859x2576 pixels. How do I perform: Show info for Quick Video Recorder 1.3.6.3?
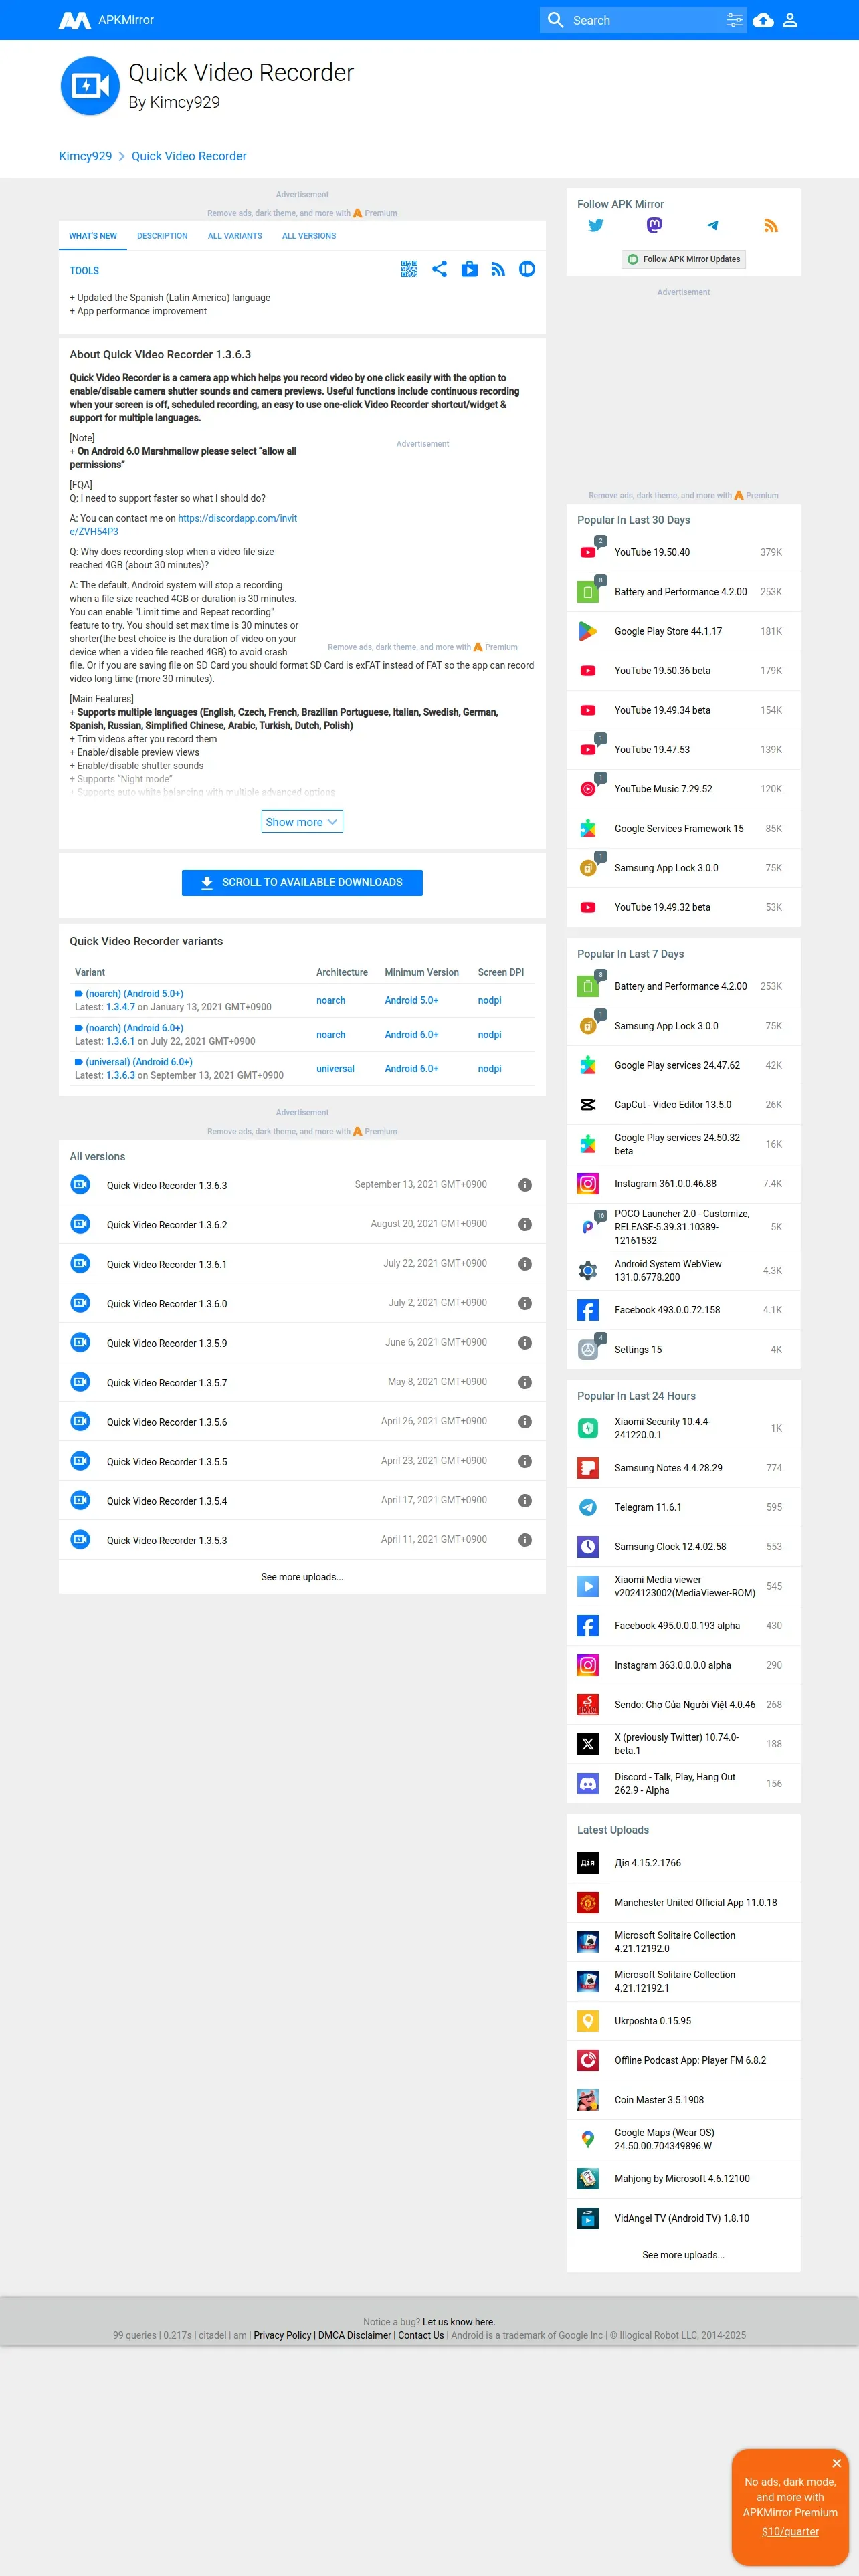click(525, 1185)
